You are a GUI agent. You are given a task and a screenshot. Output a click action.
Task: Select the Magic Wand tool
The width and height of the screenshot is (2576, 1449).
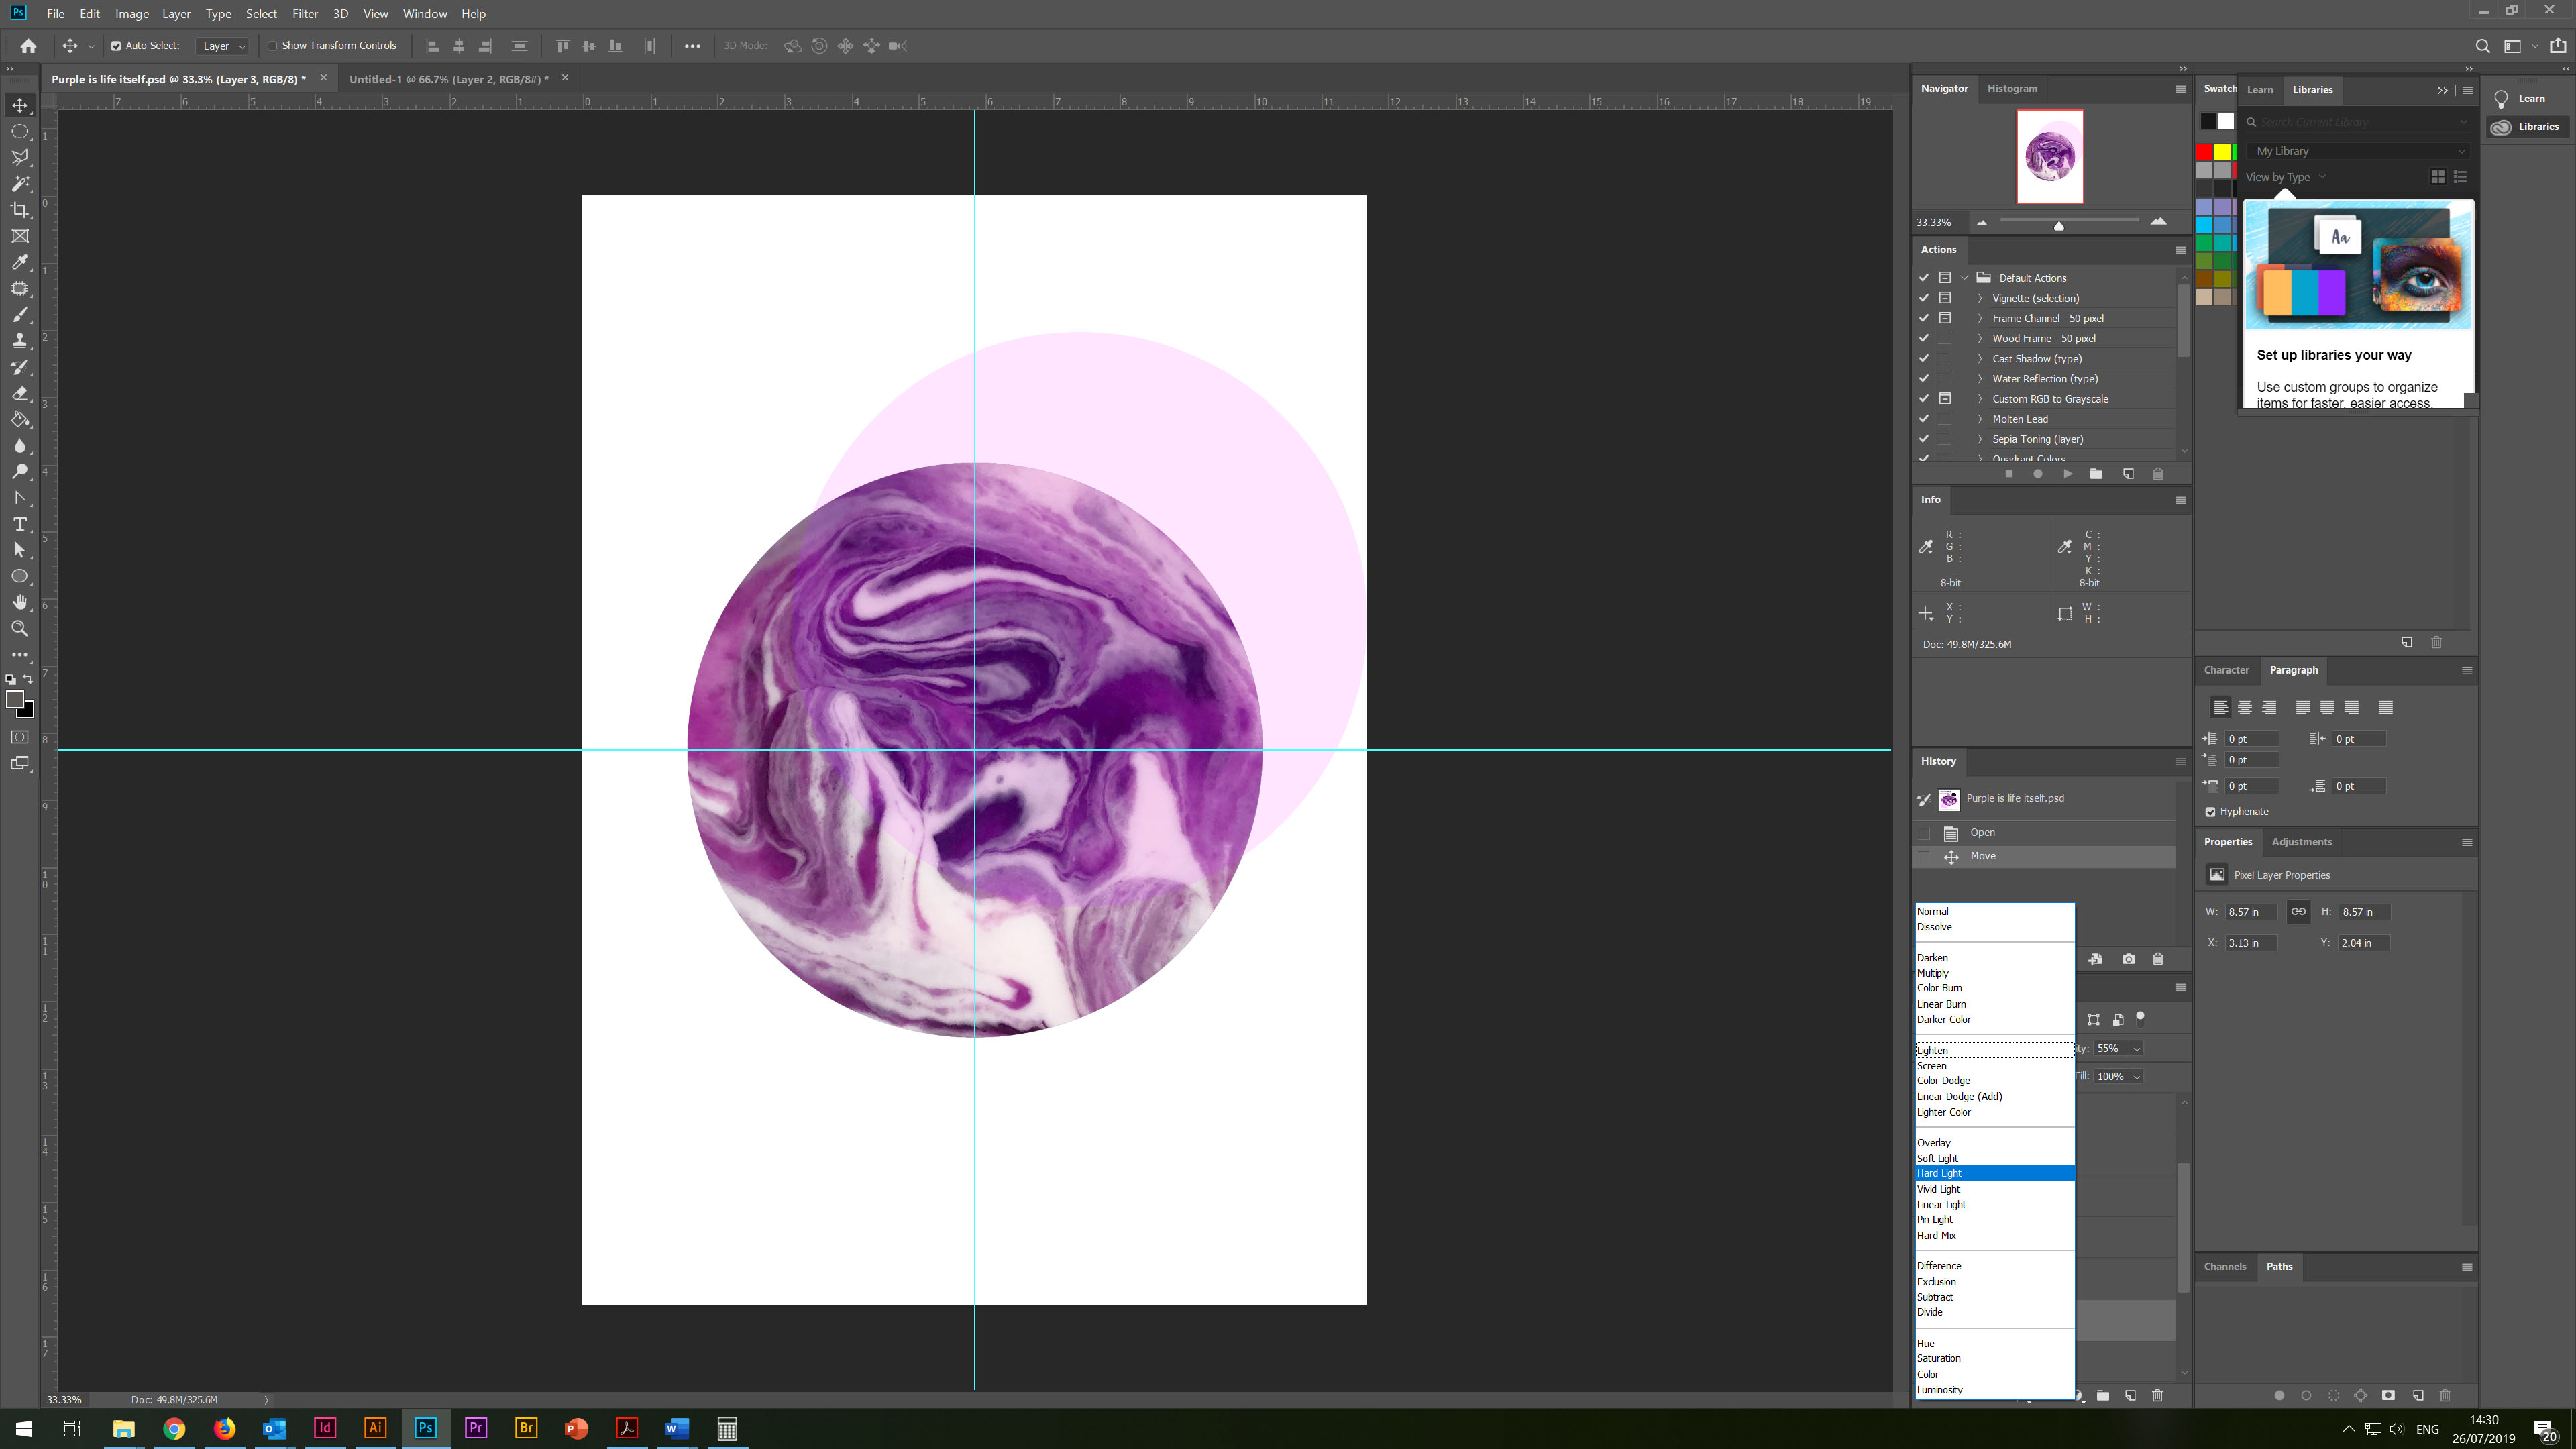coord(20,184)
